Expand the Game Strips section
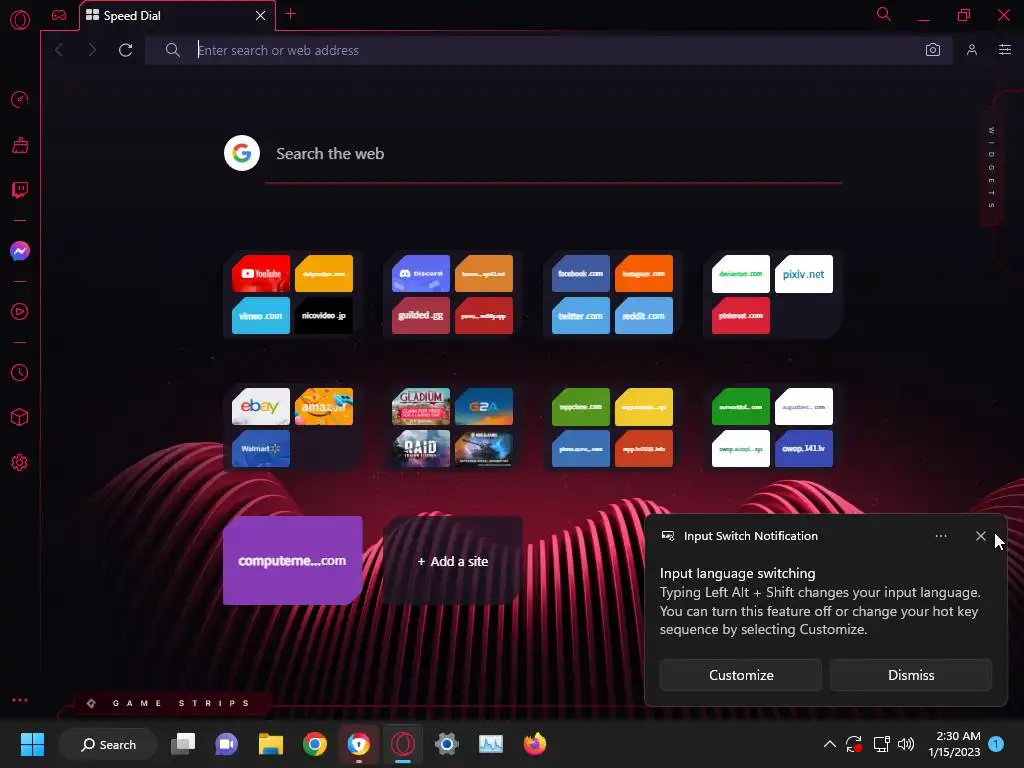1024x768 pixels. [171, 703]
